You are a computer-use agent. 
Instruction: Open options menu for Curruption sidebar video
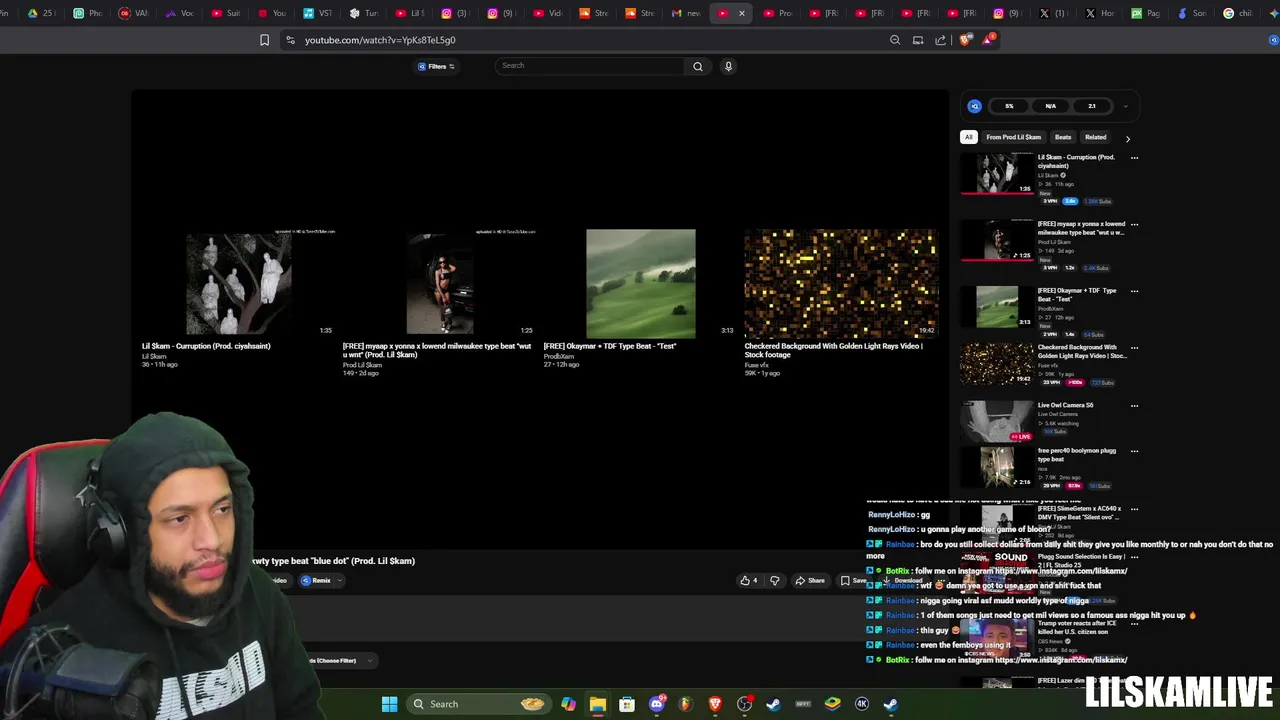(1134, 158)
